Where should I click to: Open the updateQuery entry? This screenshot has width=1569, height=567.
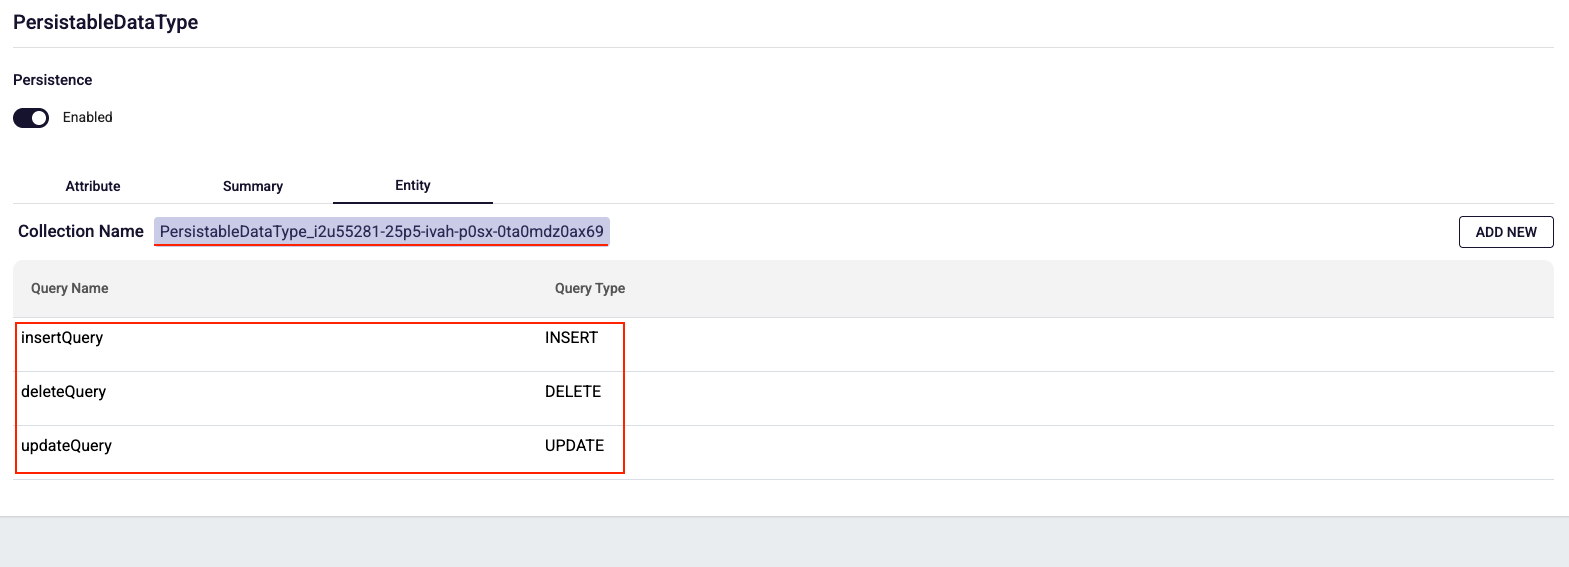67,446
